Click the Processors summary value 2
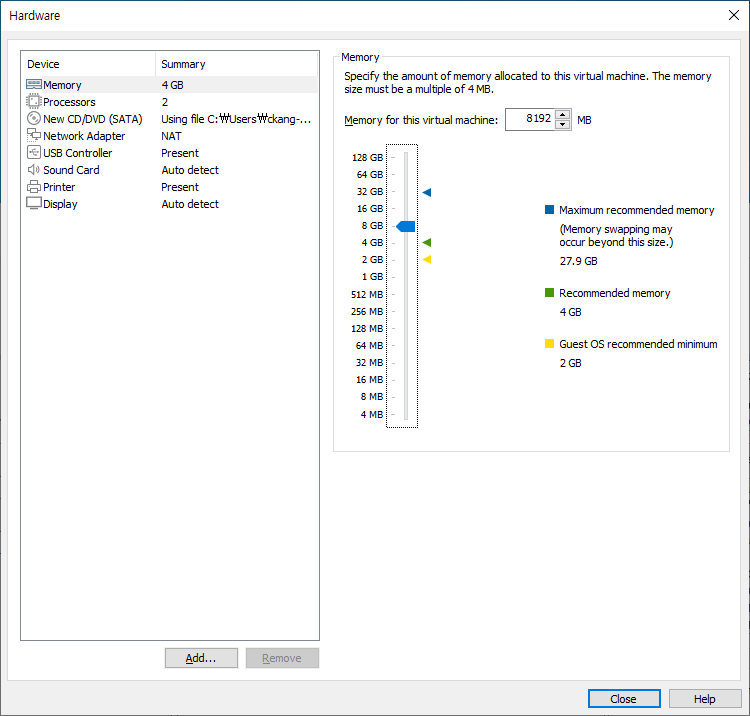The image size is (750, 716). pos(165,102)
